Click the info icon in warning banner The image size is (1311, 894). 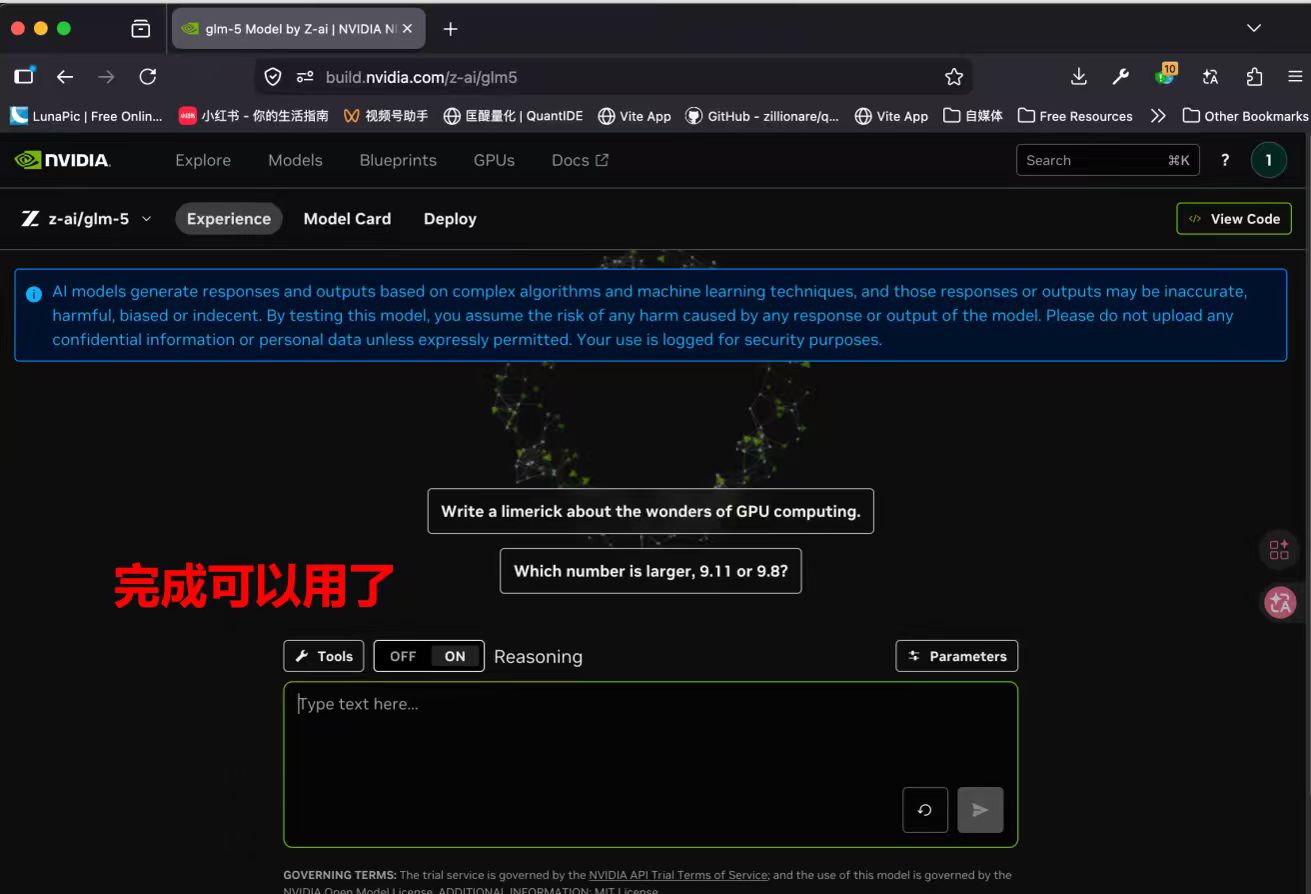[x=34, y=294]
